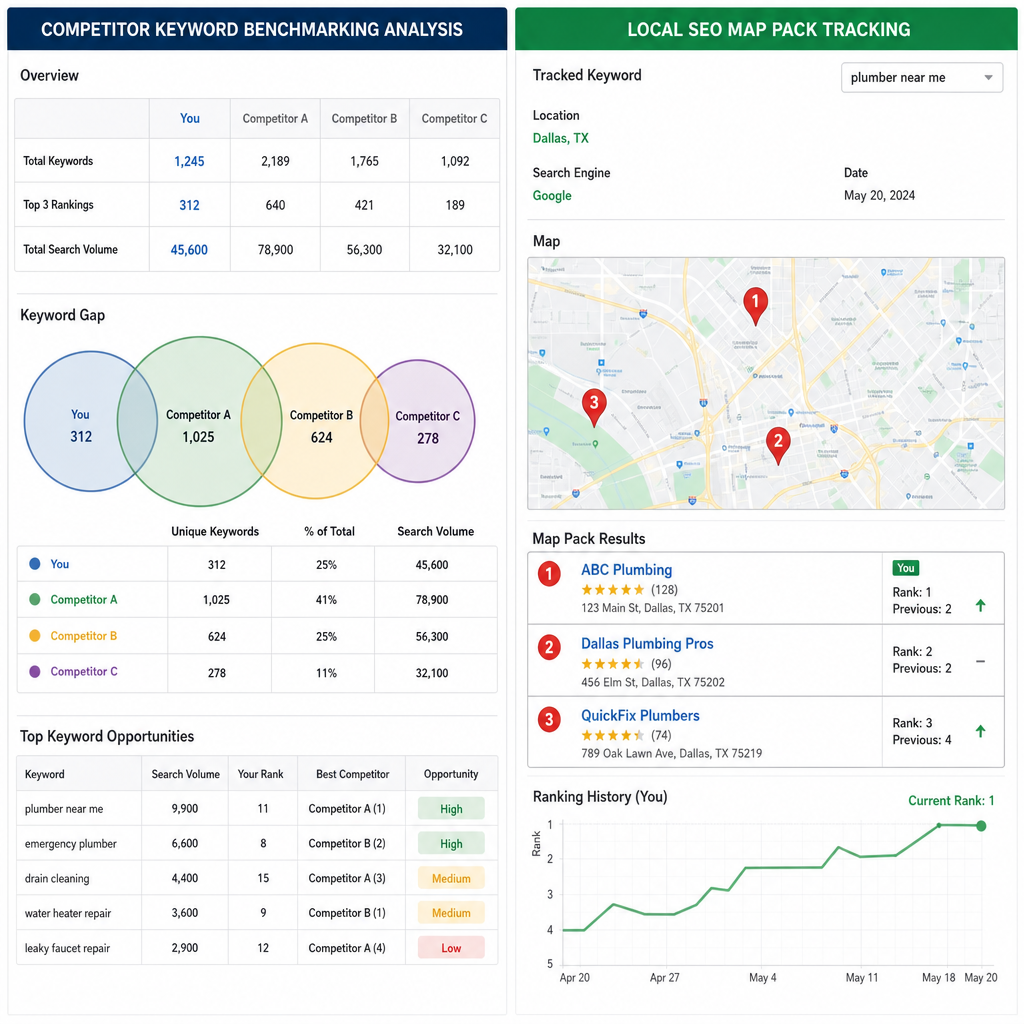This screenshot has width=1024, height=1024.
Task: Click the green 'You' badge in map pack results
Action: (905, 568)
